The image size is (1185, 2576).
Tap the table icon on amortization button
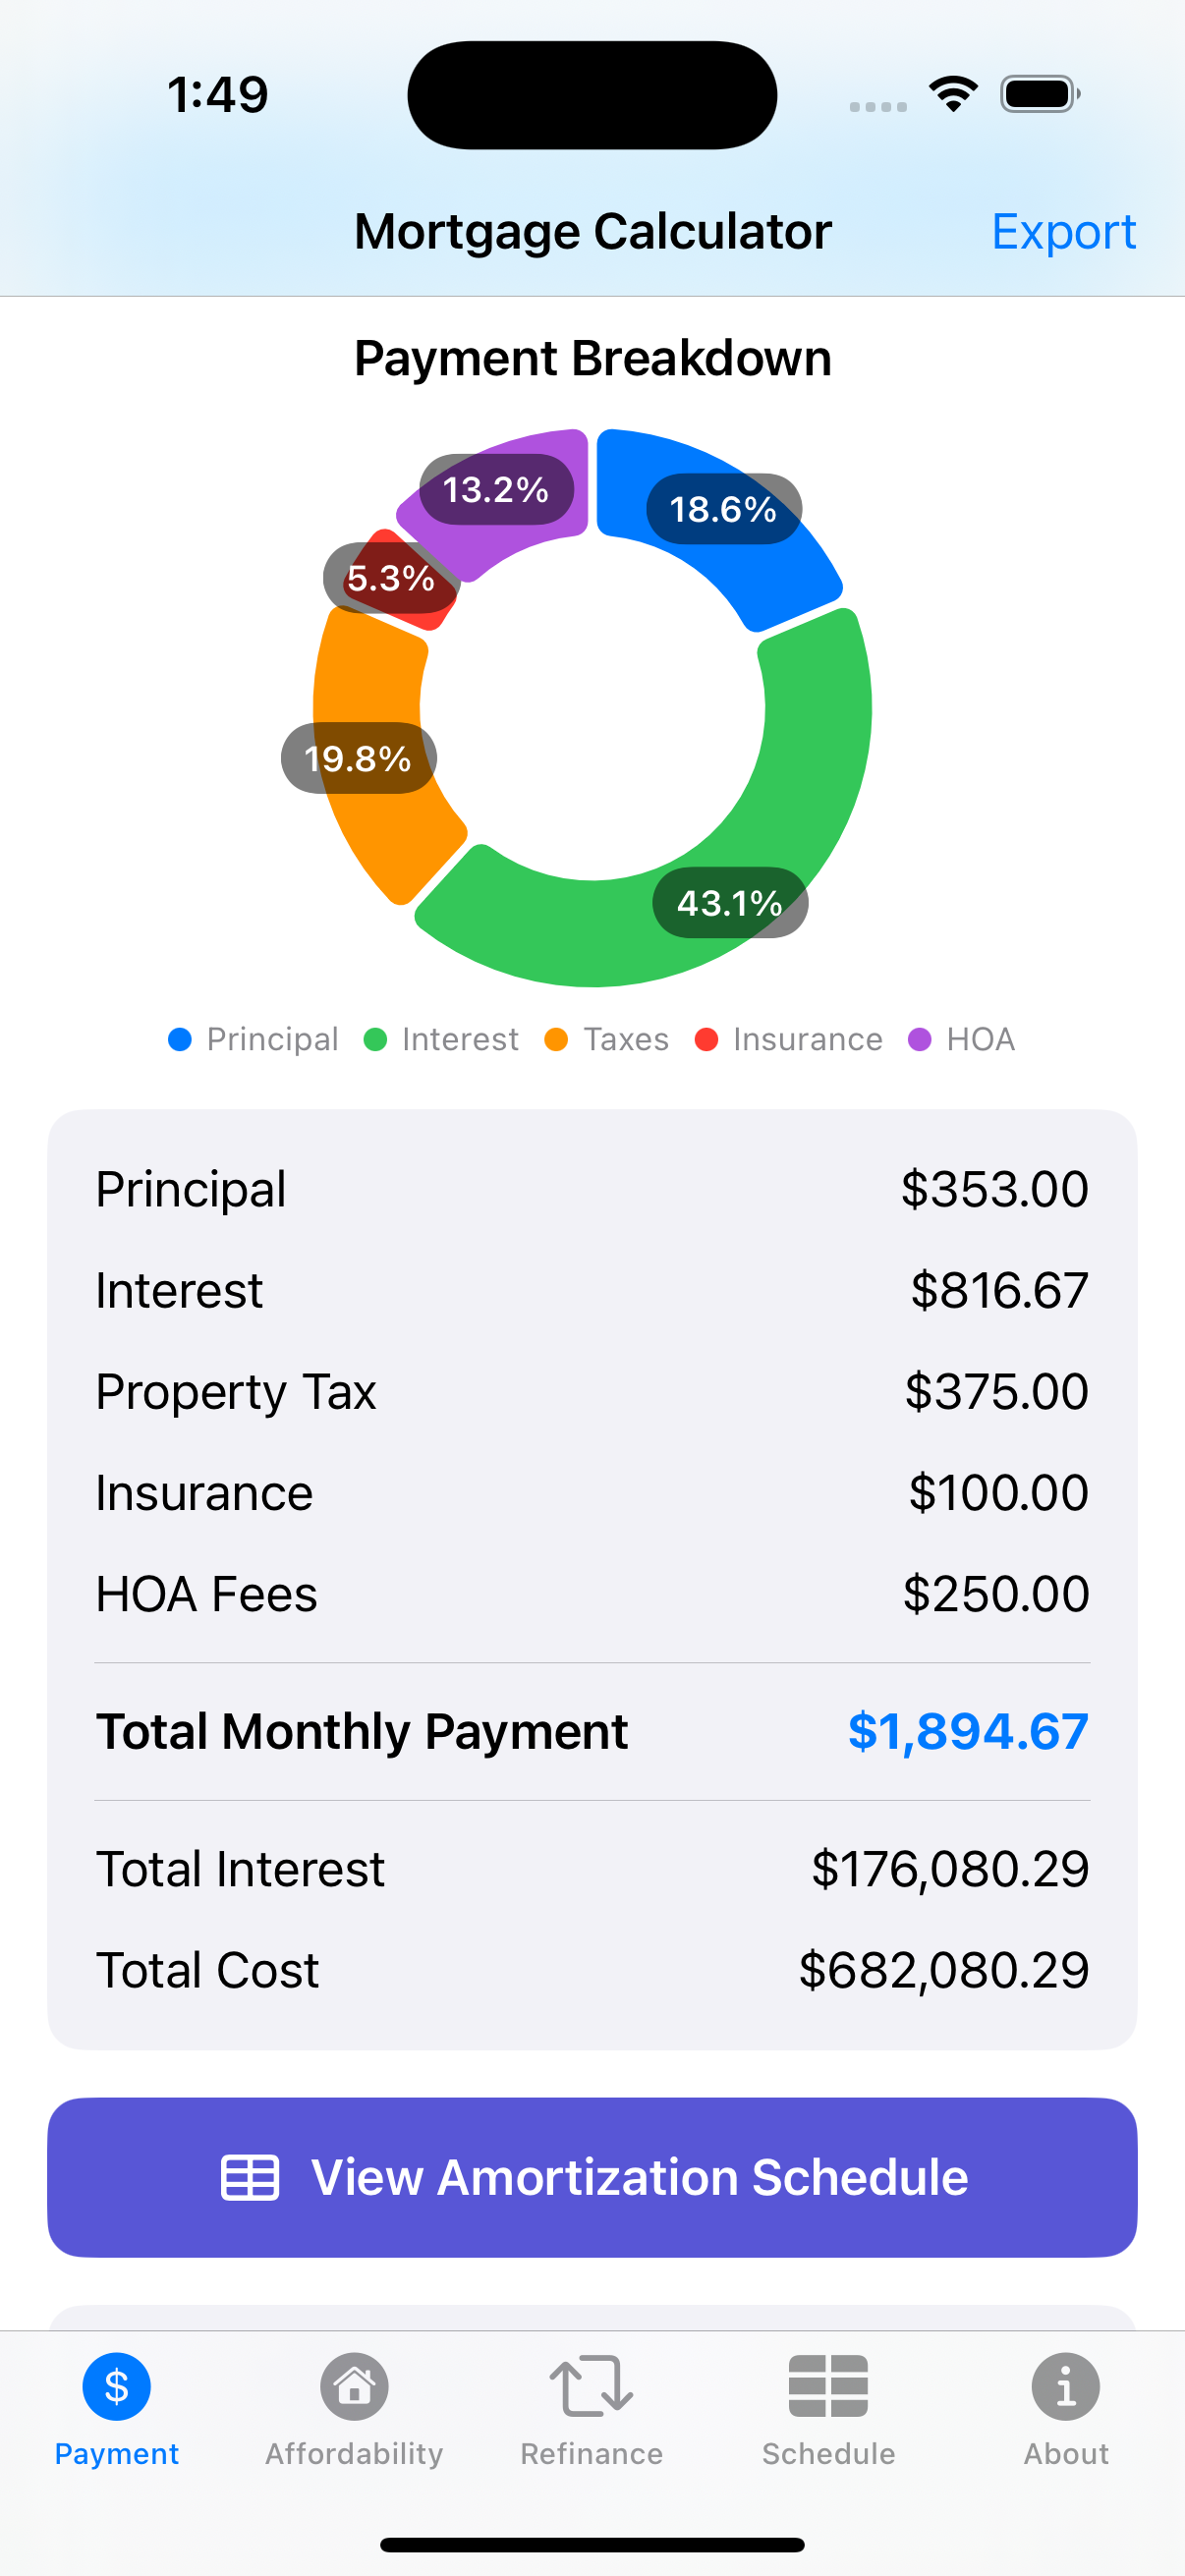point(249,2177)
